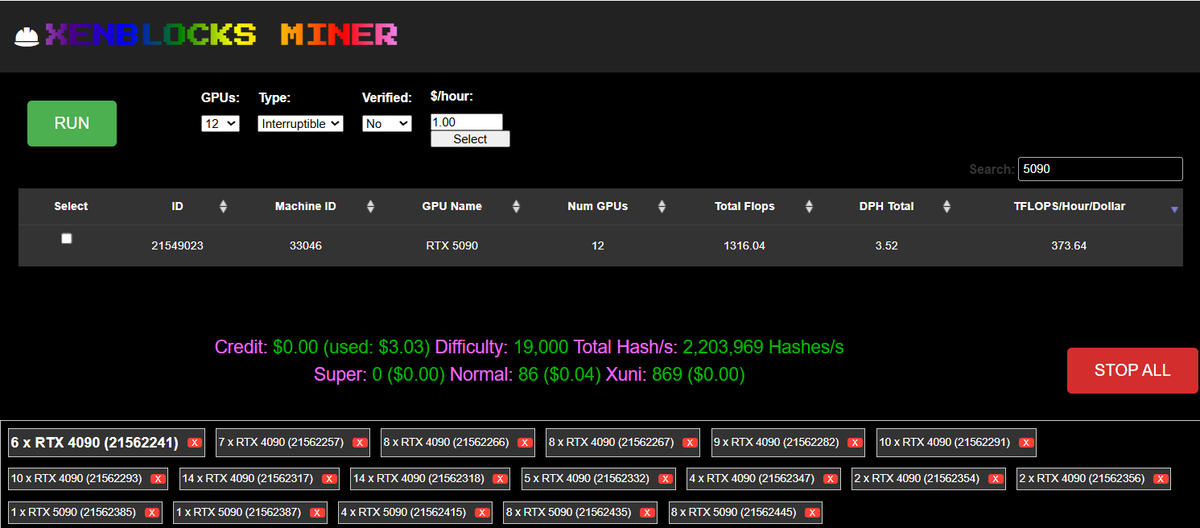Open the Type dropdown set to Interruptible
Screen dimensions: 1200x528
click(301, 123)
